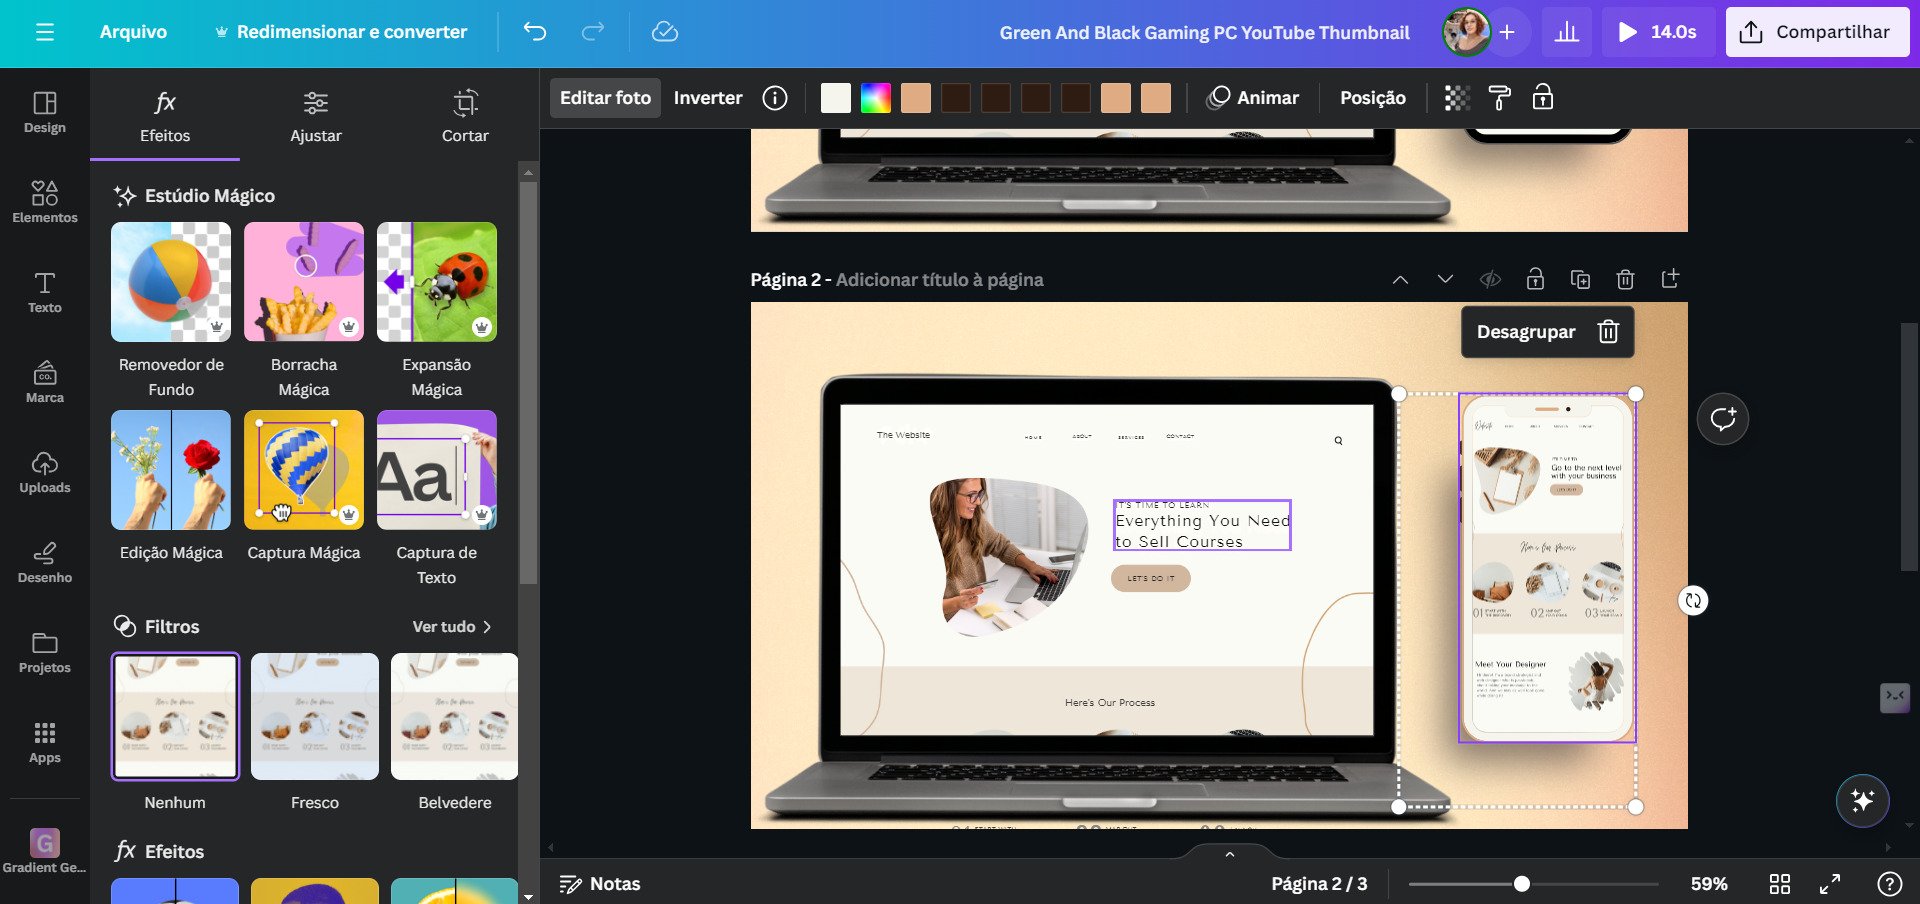Add a new page after page 2

coord(1671,279)
